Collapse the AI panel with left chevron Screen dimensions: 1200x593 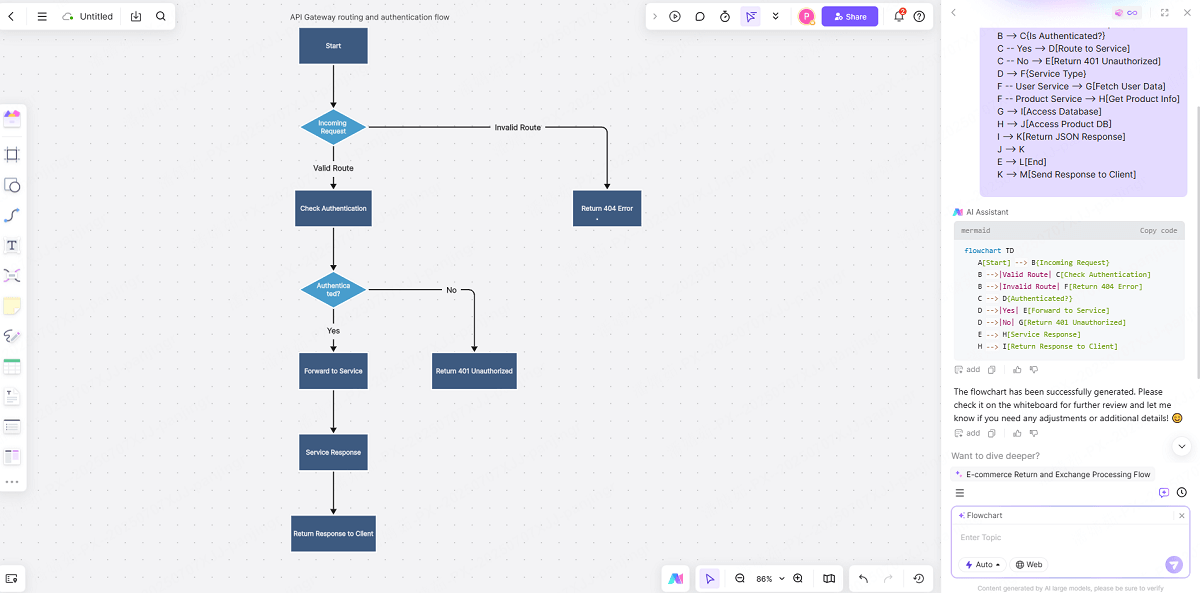[953, 12]
